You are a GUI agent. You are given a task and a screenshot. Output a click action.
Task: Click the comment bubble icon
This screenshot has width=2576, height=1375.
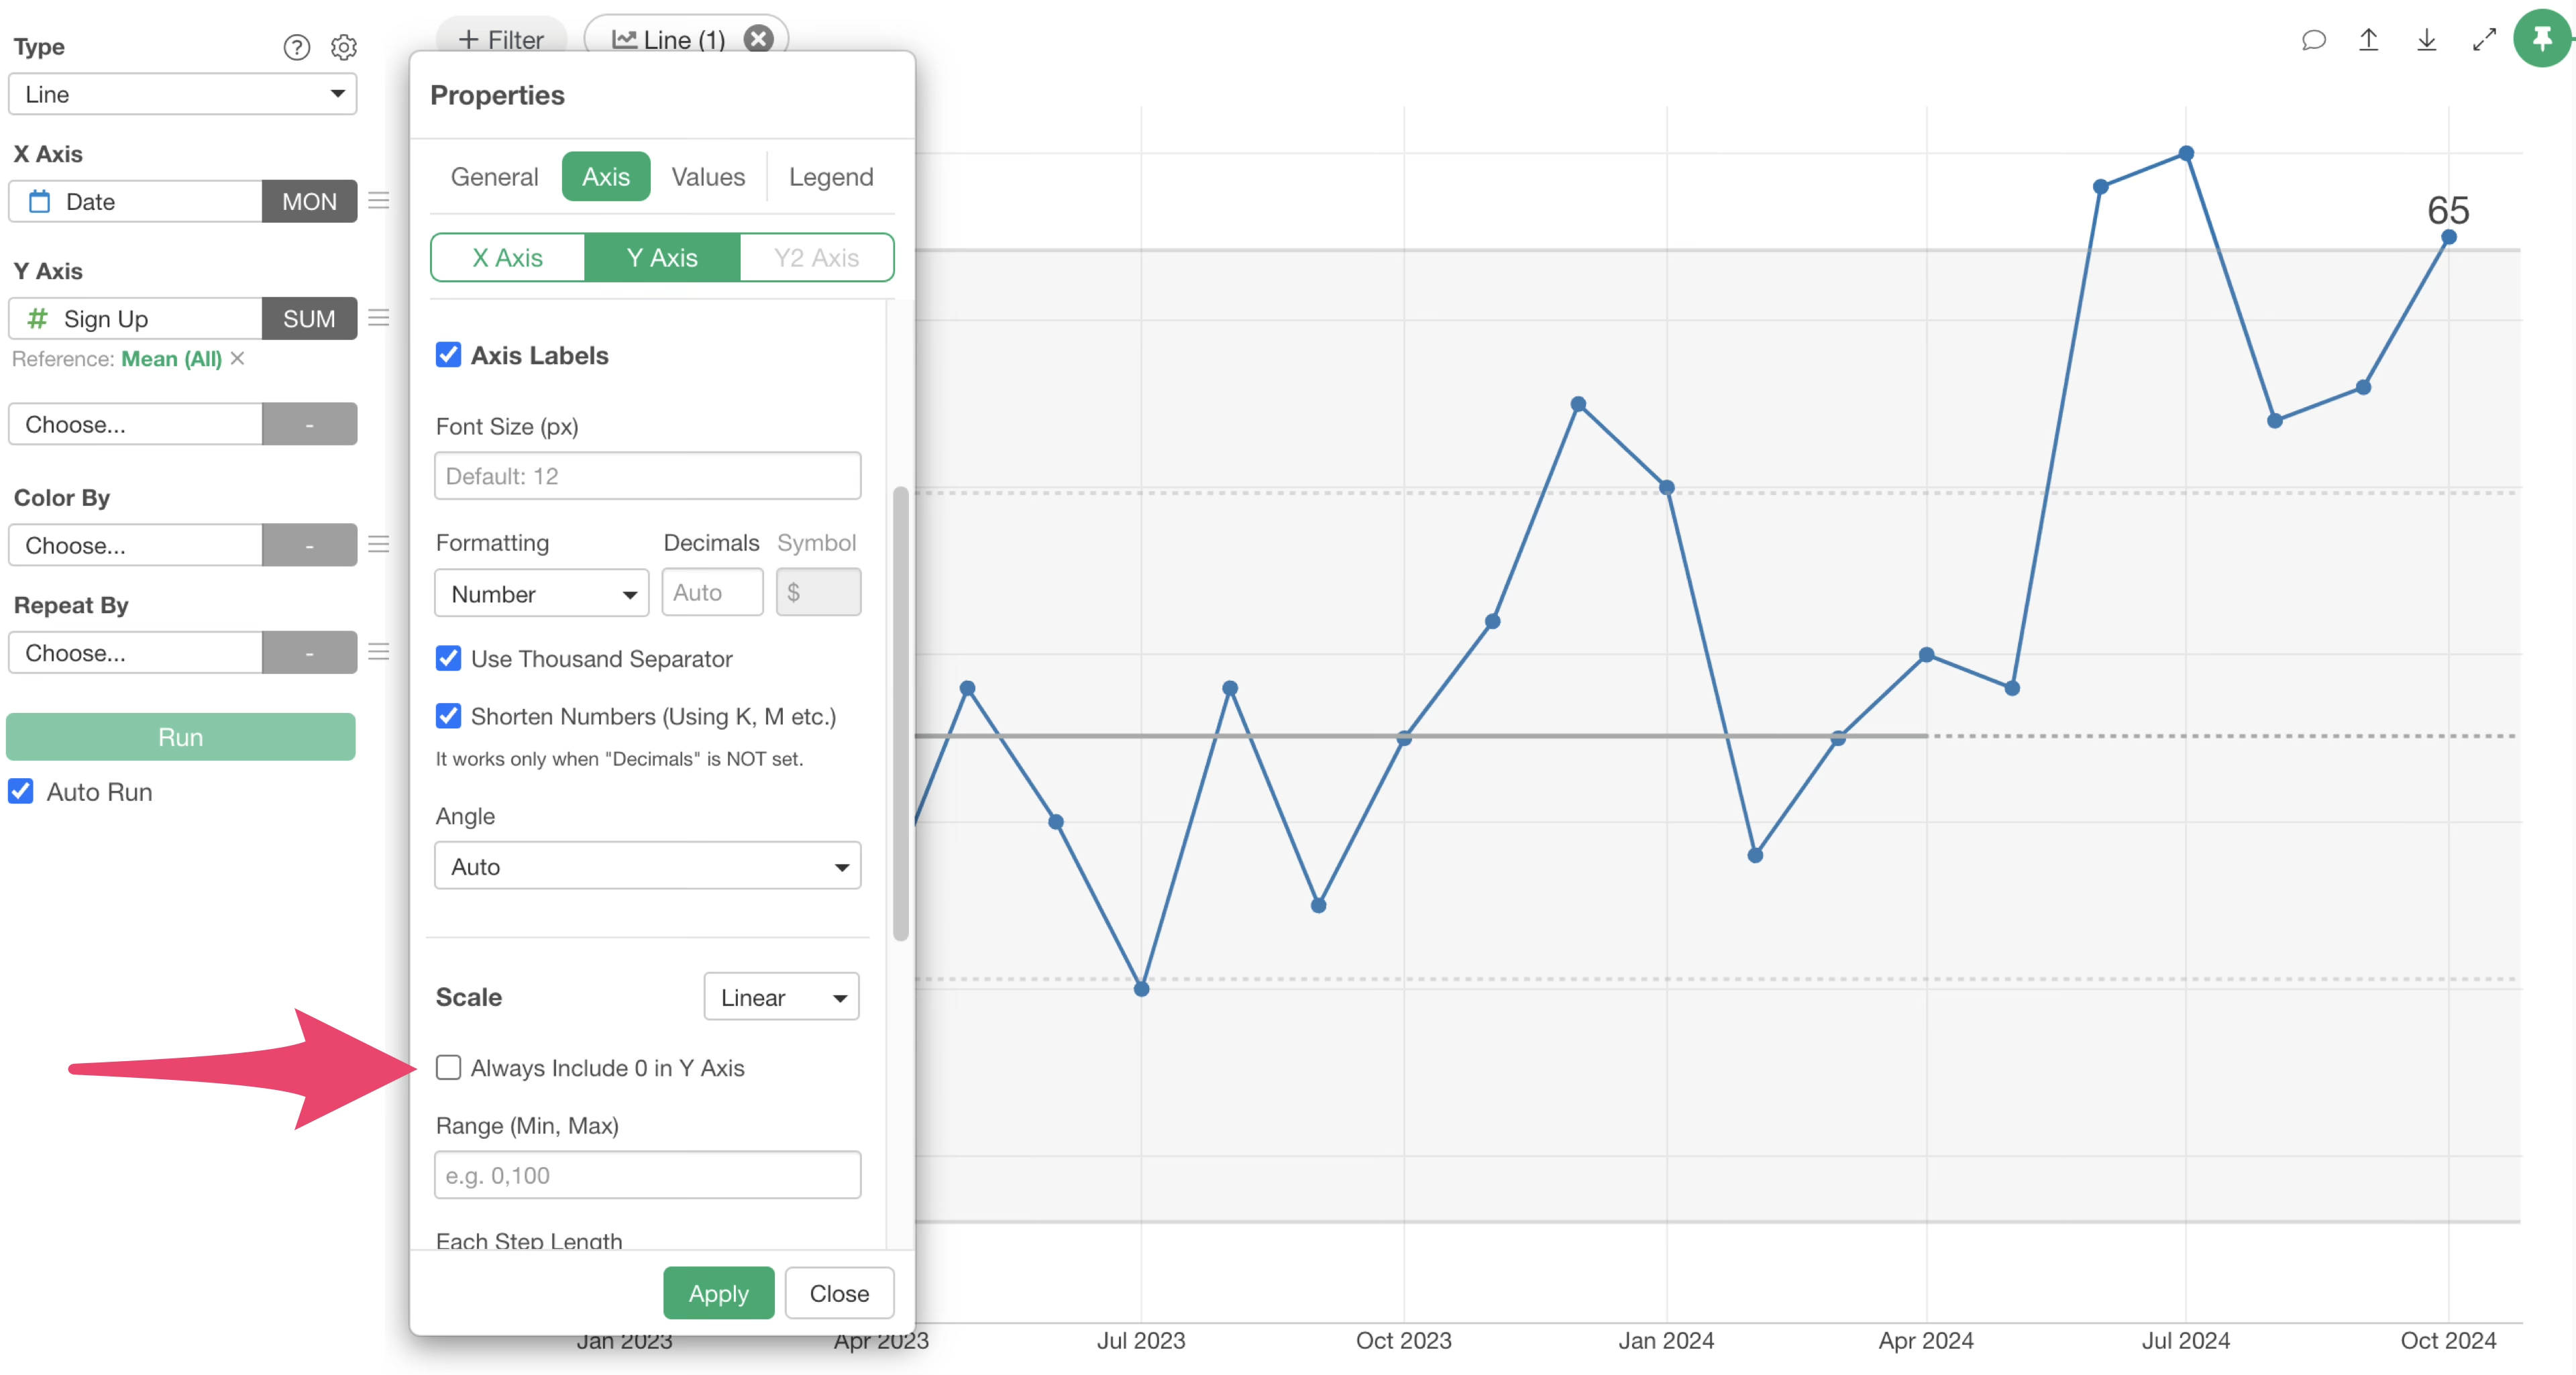pyautogui.click(x=2313, y=40)
